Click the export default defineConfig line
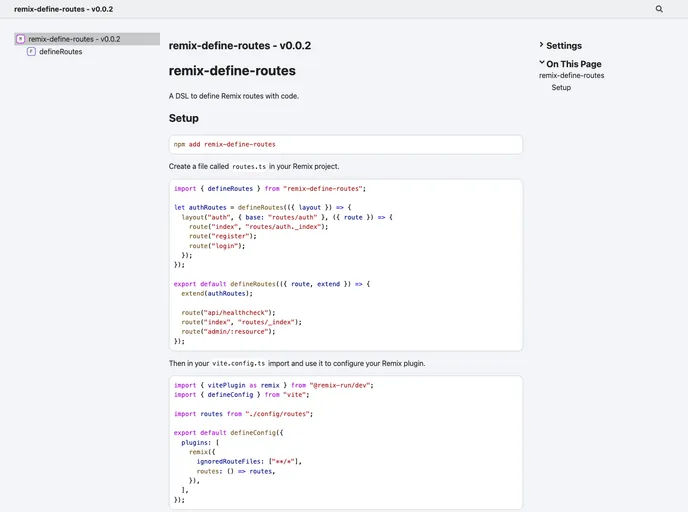This screenshot has height=512, width=688. pyautogui.click(x=228, y=433)
